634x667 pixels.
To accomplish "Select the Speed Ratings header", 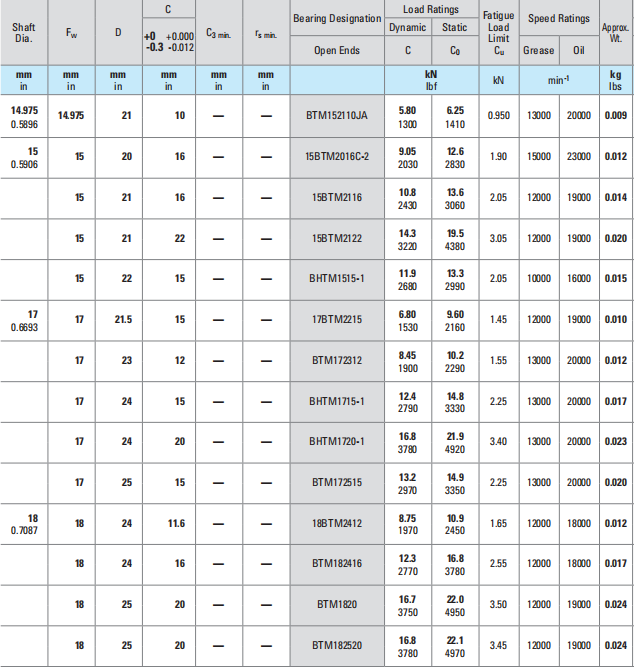I will [x=558, y=19].
